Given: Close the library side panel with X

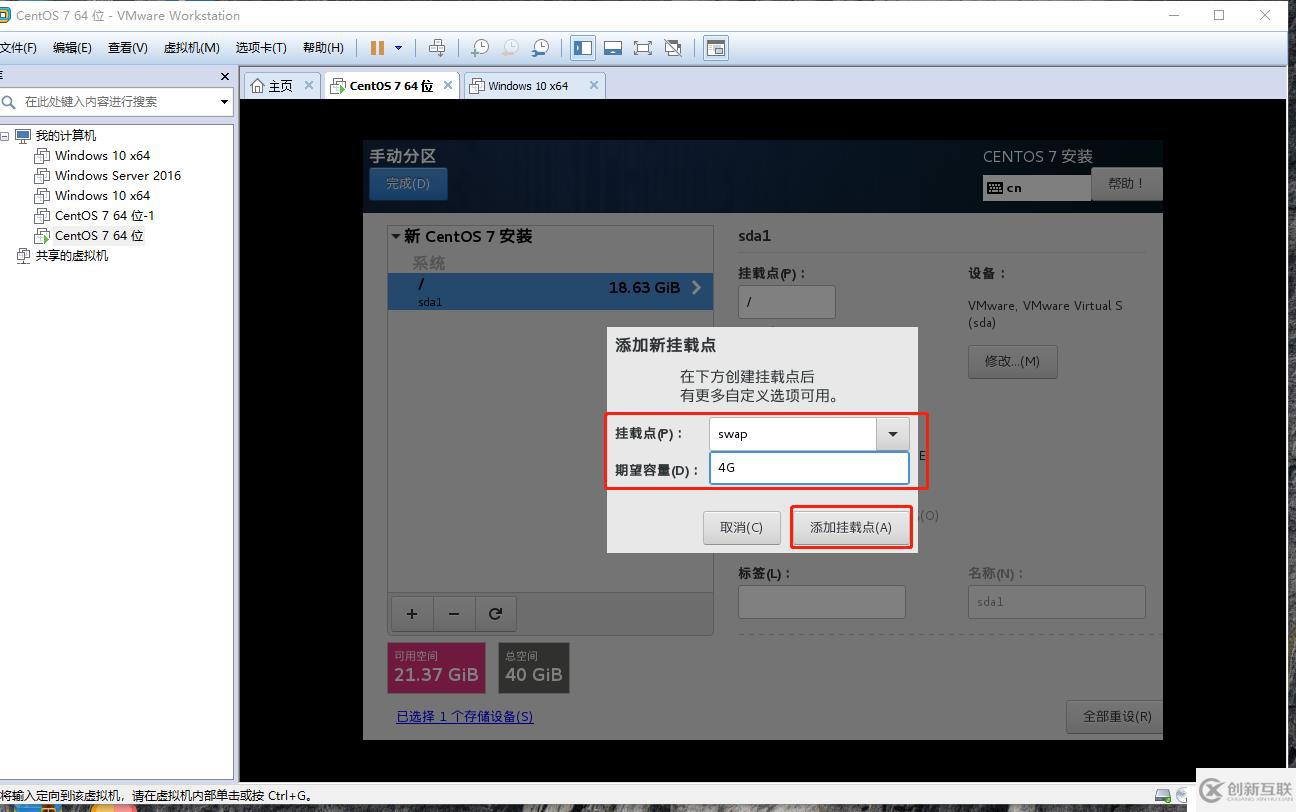Looking at the screenshot, I should click(224, 76).
